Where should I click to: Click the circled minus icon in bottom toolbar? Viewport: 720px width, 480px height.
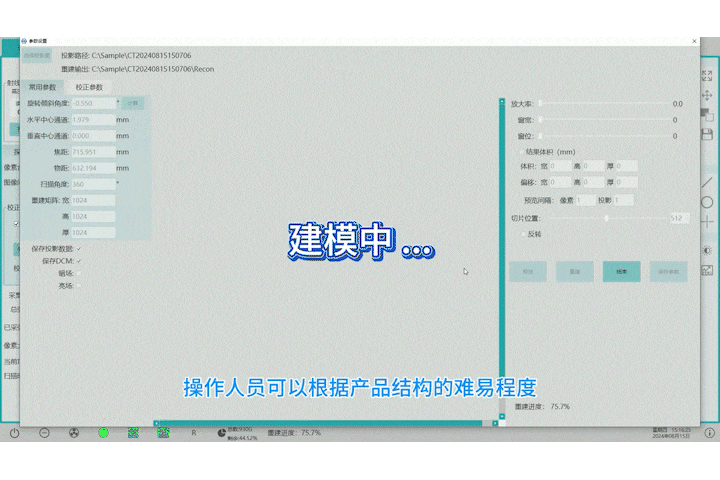pos(44,433)
